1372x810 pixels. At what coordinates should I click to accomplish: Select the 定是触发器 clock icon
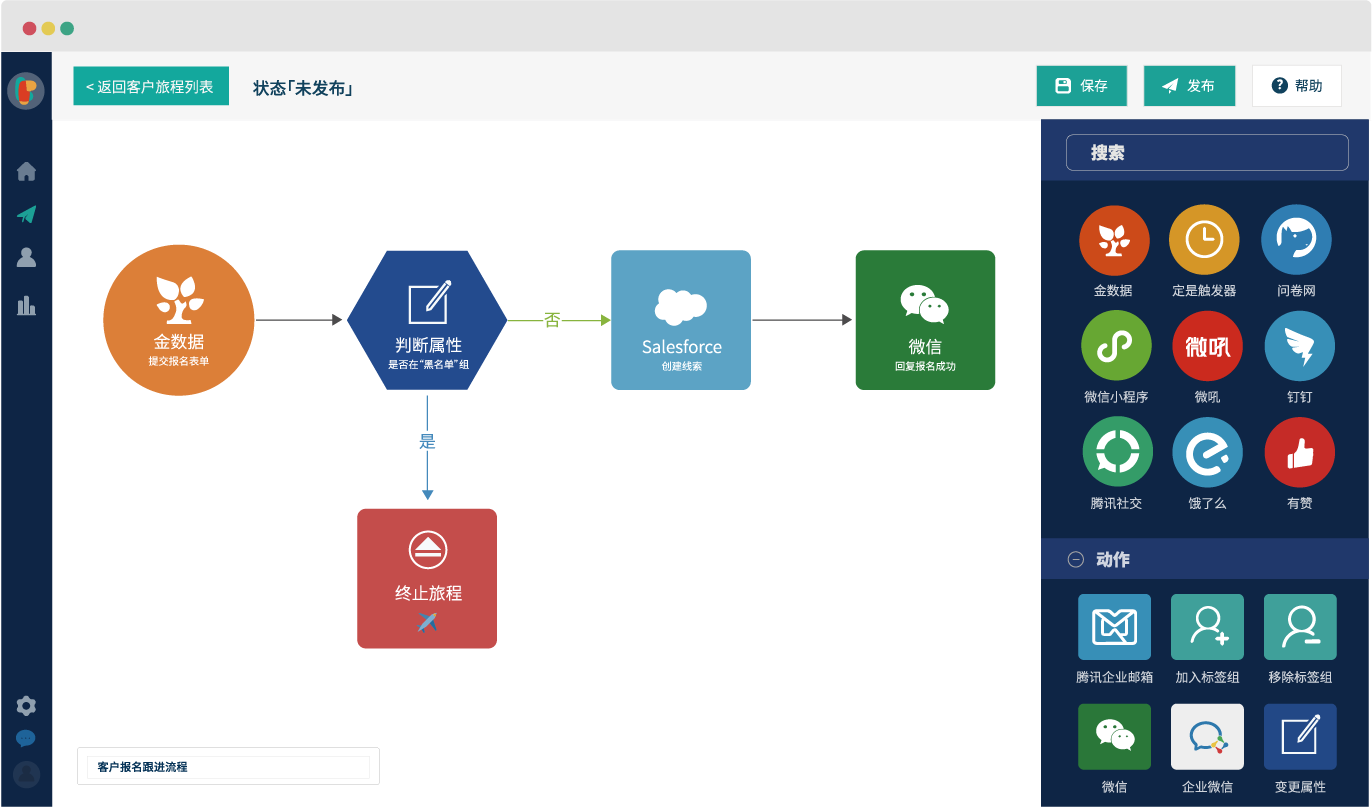(x=1204, y=241)
